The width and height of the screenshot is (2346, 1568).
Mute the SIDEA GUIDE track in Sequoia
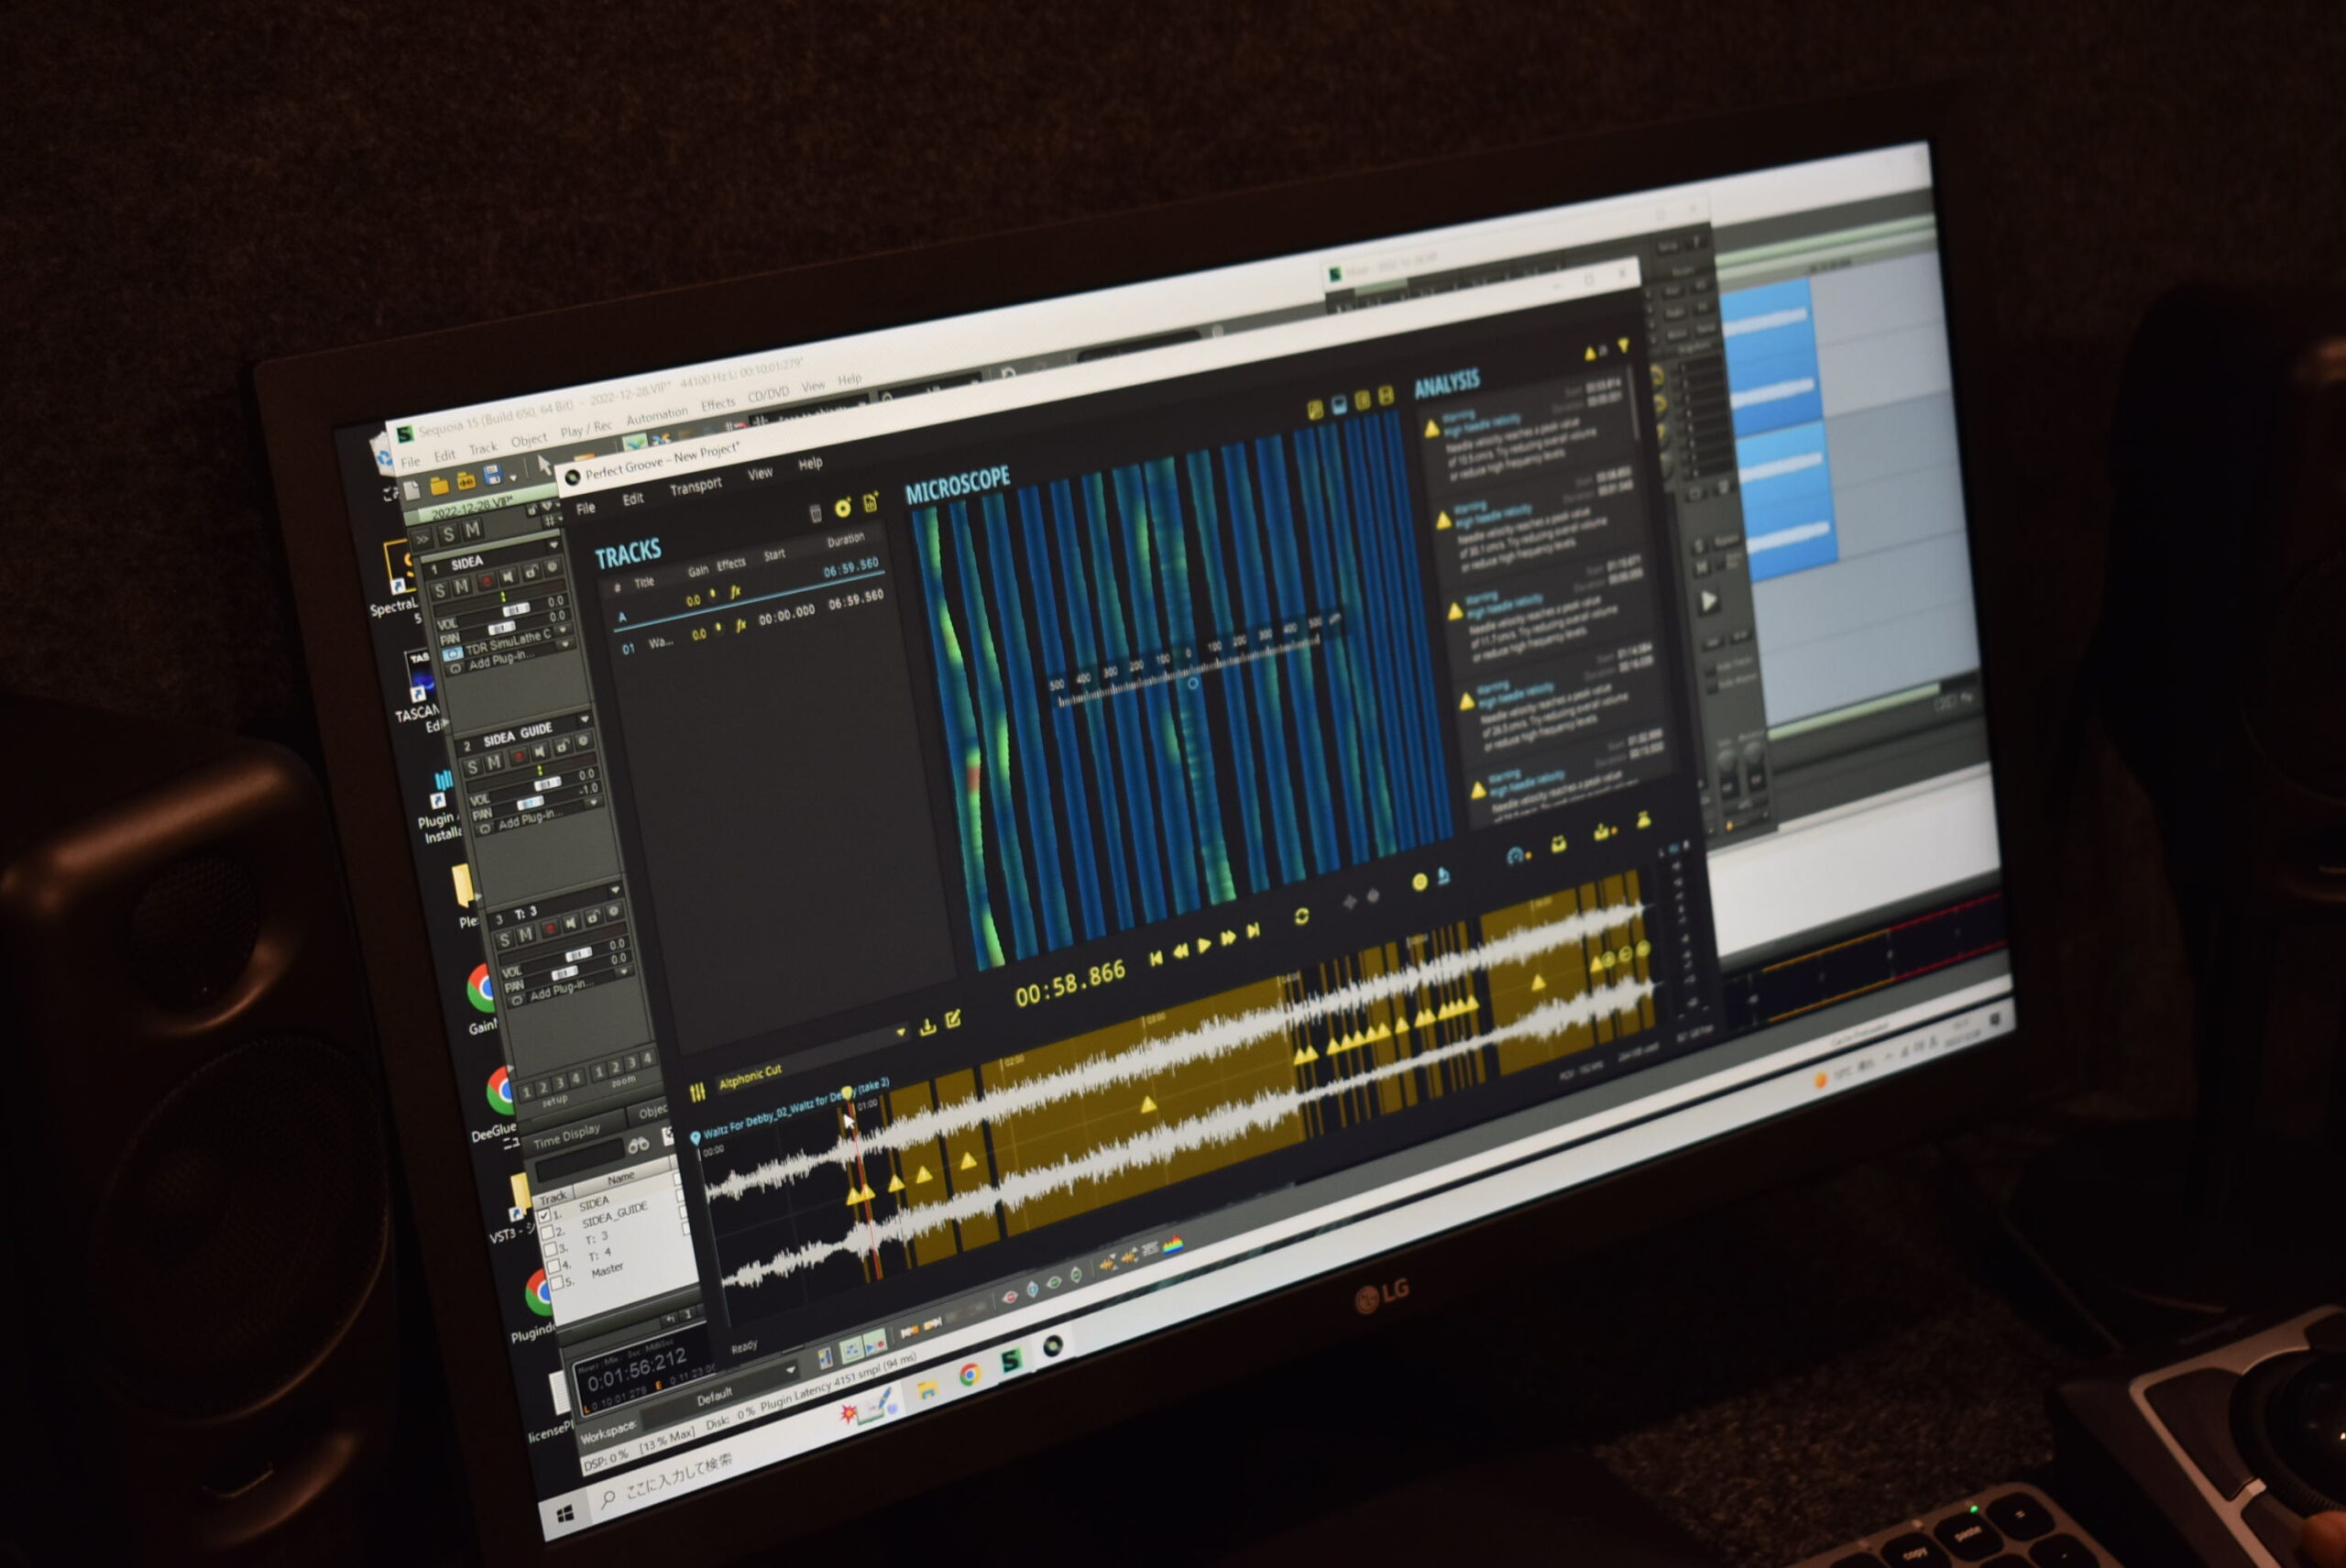493,763
